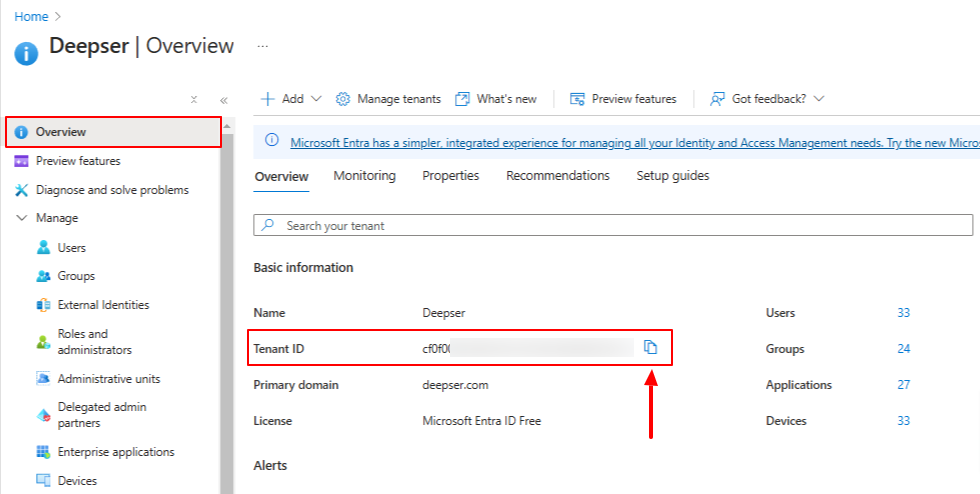Click the Devices monitor icon in sidebar
980x494 pixels.
pyautogui.click(x=43, y=480)
